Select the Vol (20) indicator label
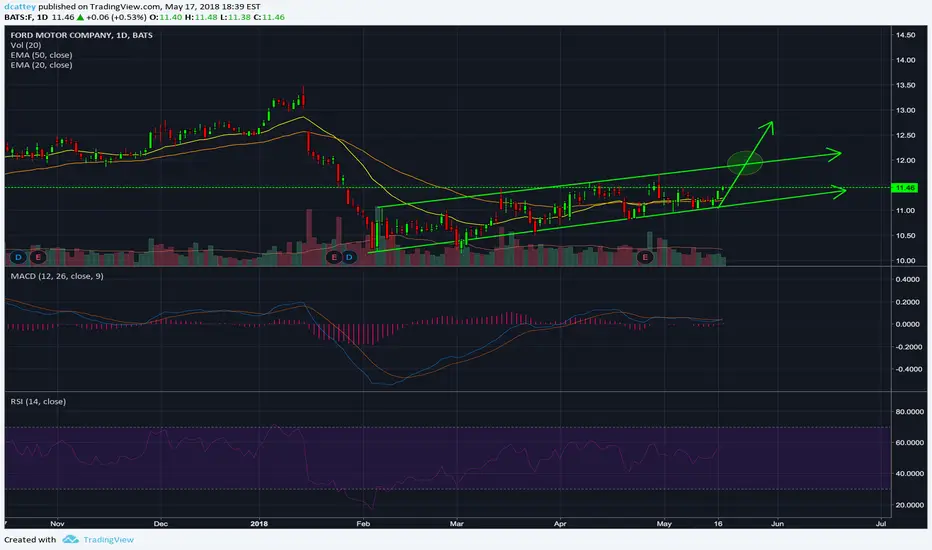932x550 pixels. tap(26, 45)
